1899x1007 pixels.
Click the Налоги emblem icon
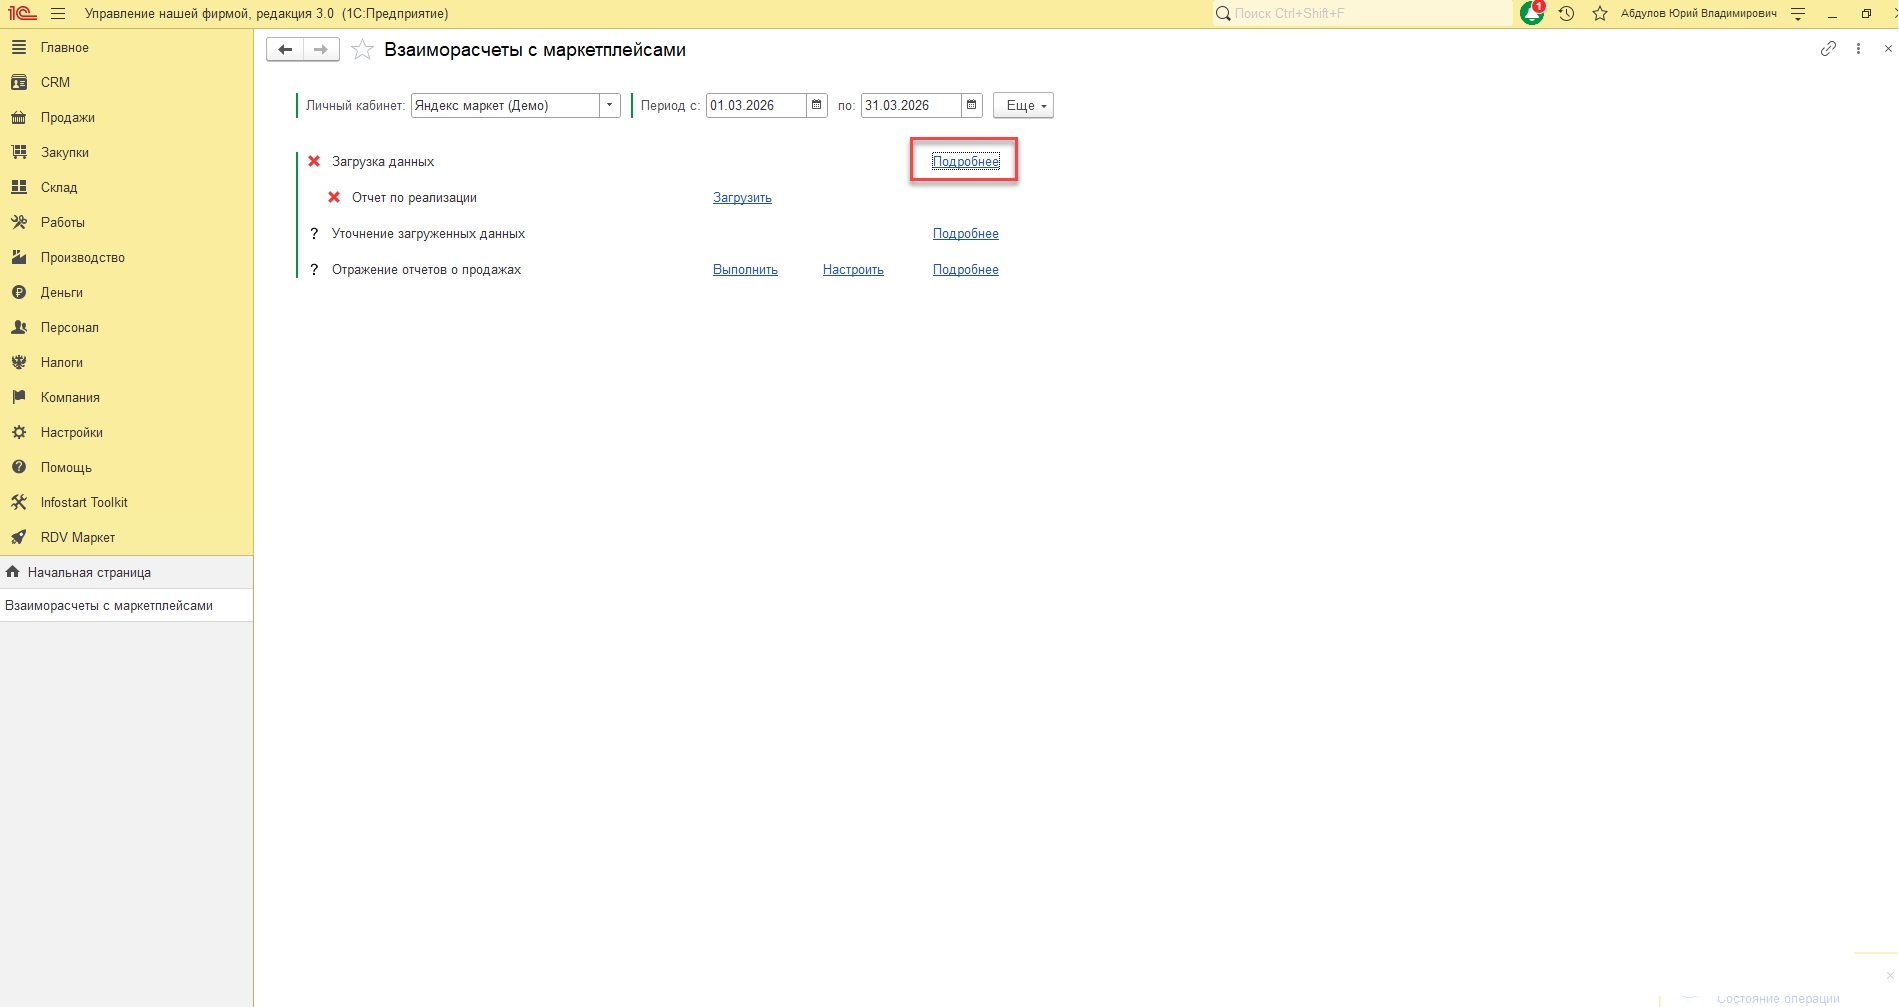pyautogui.click(x=19, y=362)
